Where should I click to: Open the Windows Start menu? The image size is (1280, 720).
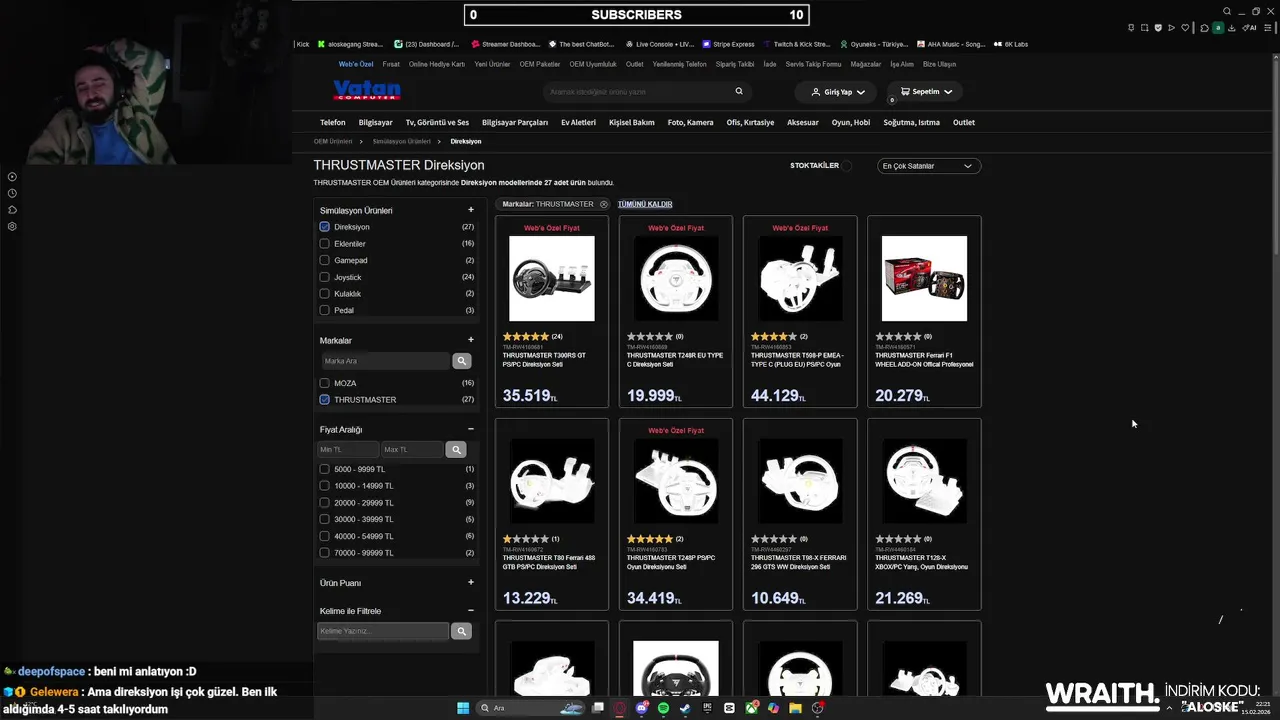click(463, 708)
